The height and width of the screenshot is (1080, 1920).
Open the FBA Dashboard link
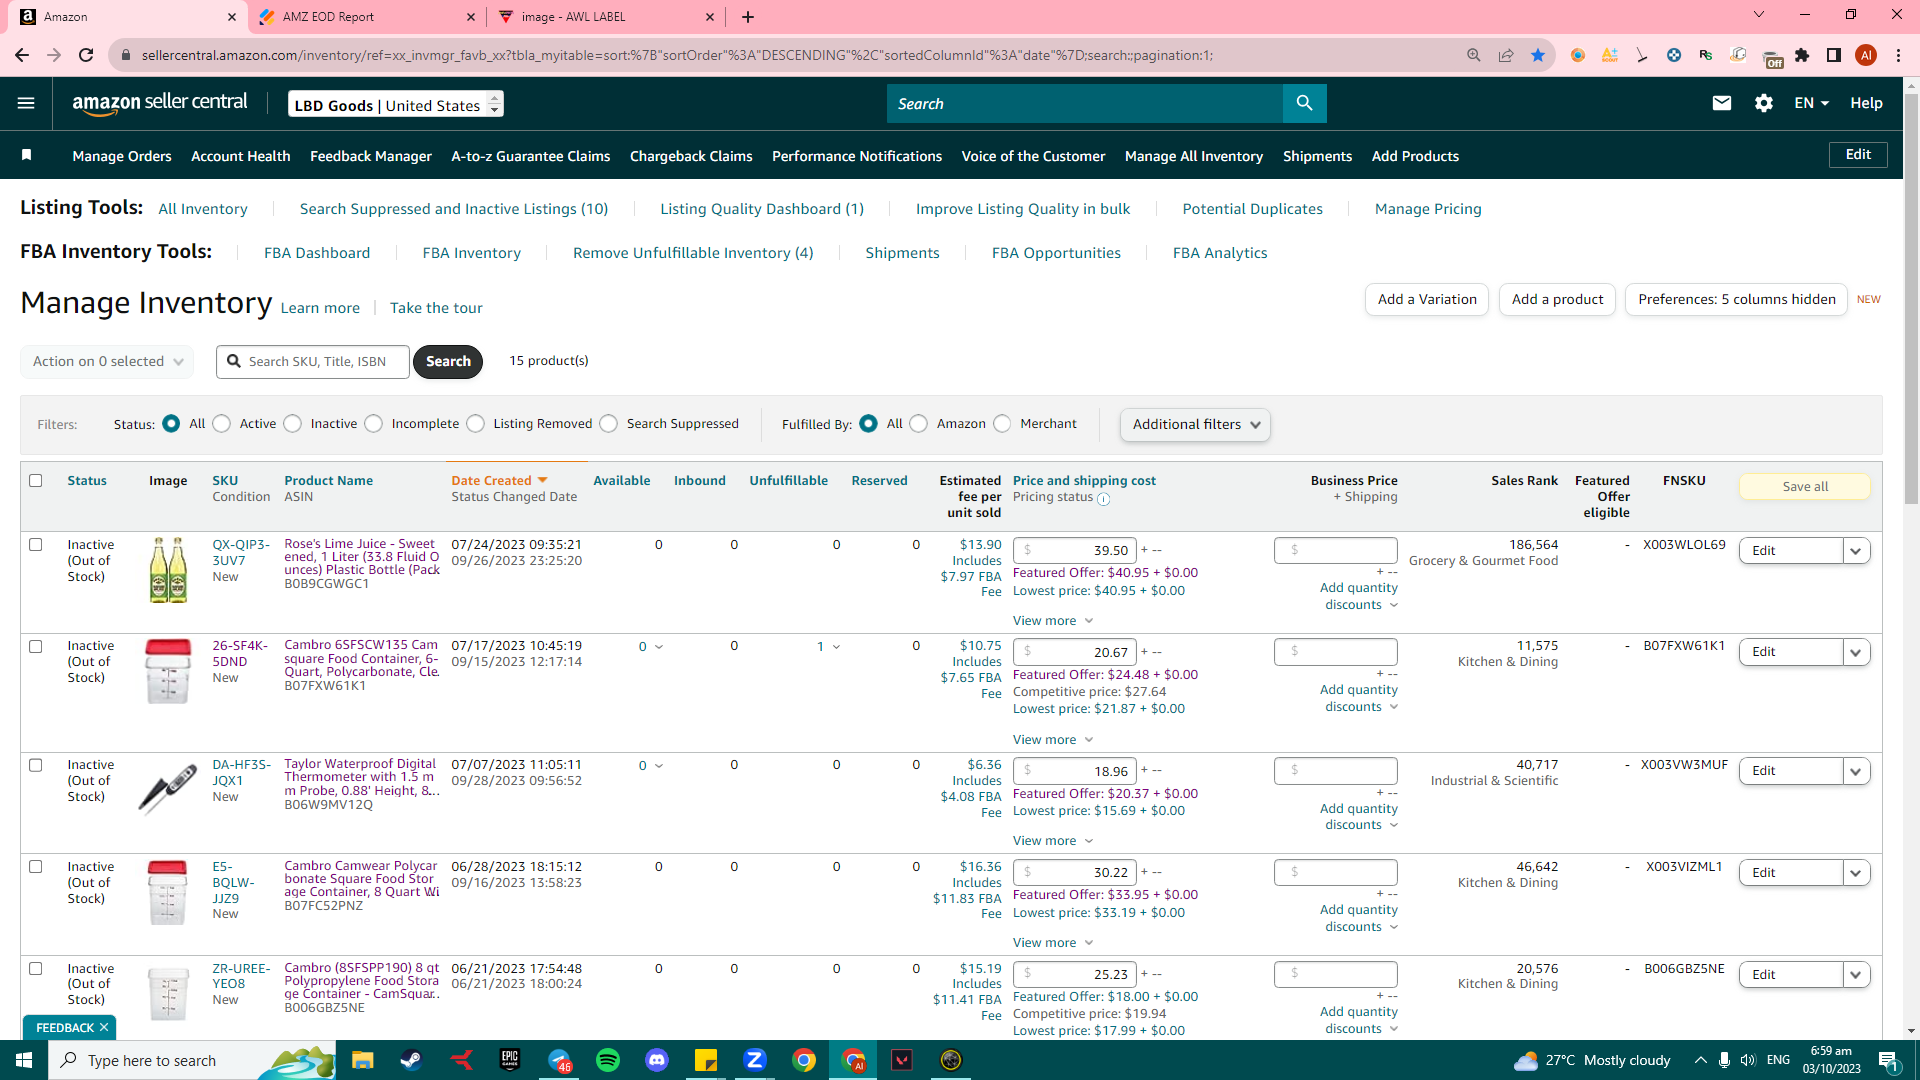316,253
